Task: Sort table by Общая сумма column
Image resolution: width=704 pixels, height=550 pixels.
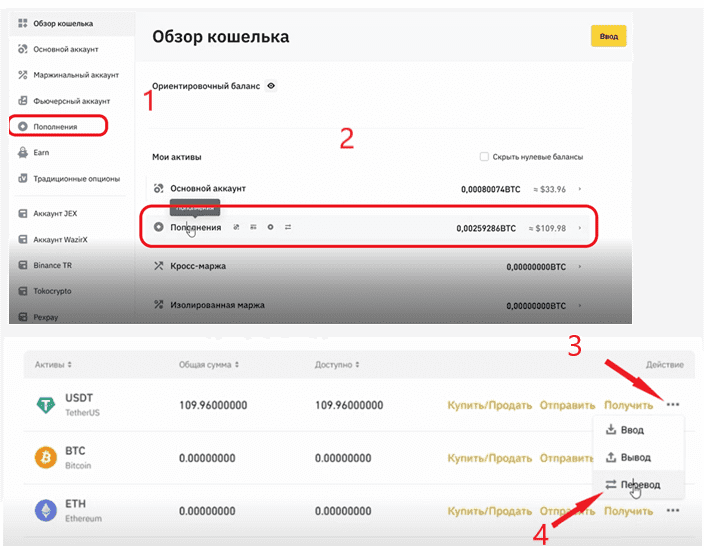Action: [209, 365]
